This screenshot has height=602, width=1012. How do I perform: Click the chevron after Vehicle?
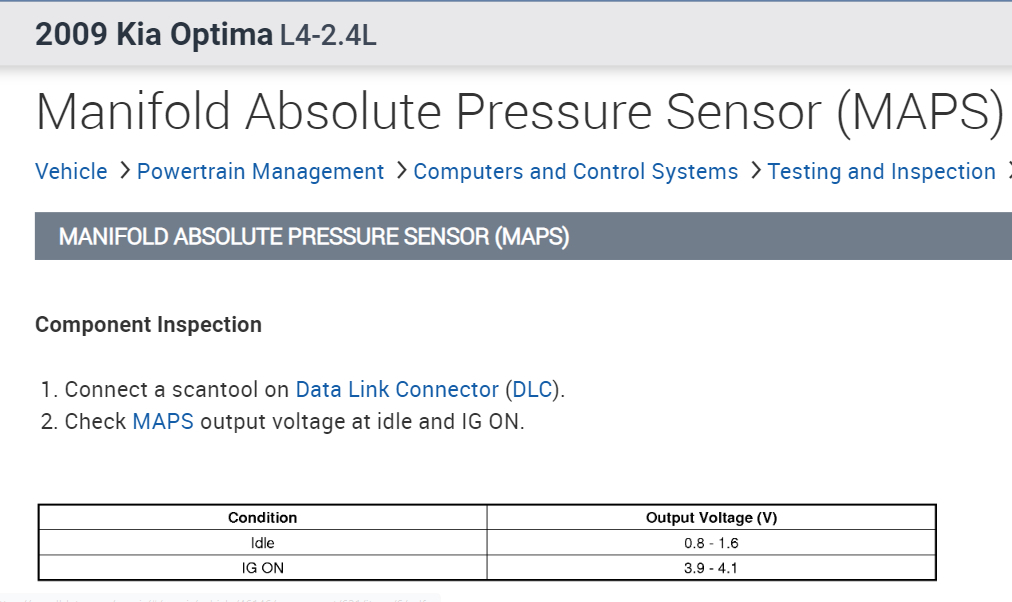point(125,171)
